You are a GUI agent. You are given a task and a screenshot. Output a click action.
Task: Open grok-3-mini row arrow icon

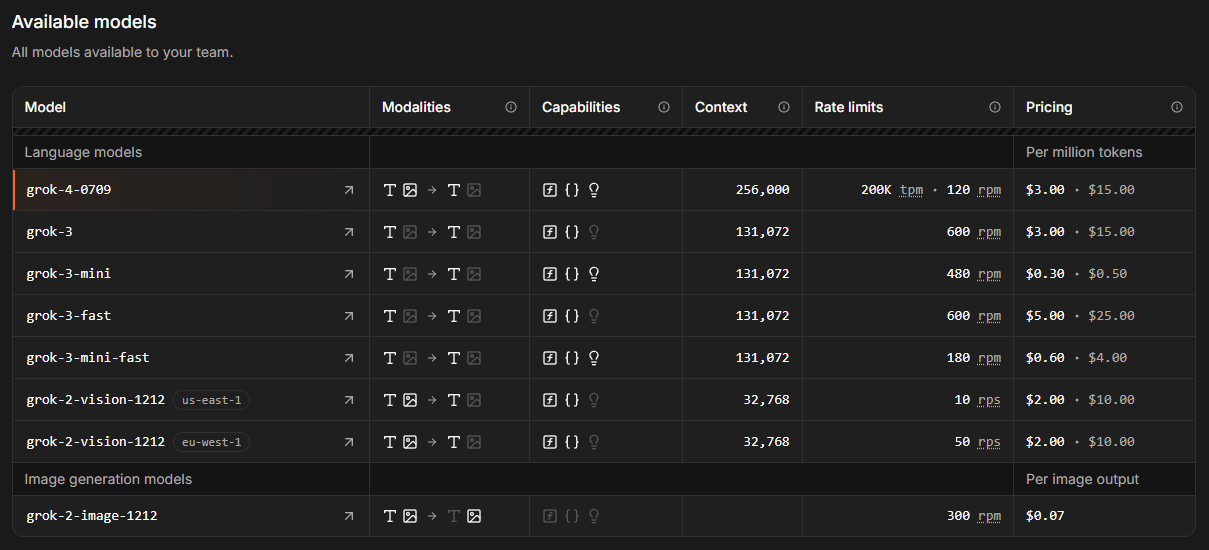click(348, 274)
